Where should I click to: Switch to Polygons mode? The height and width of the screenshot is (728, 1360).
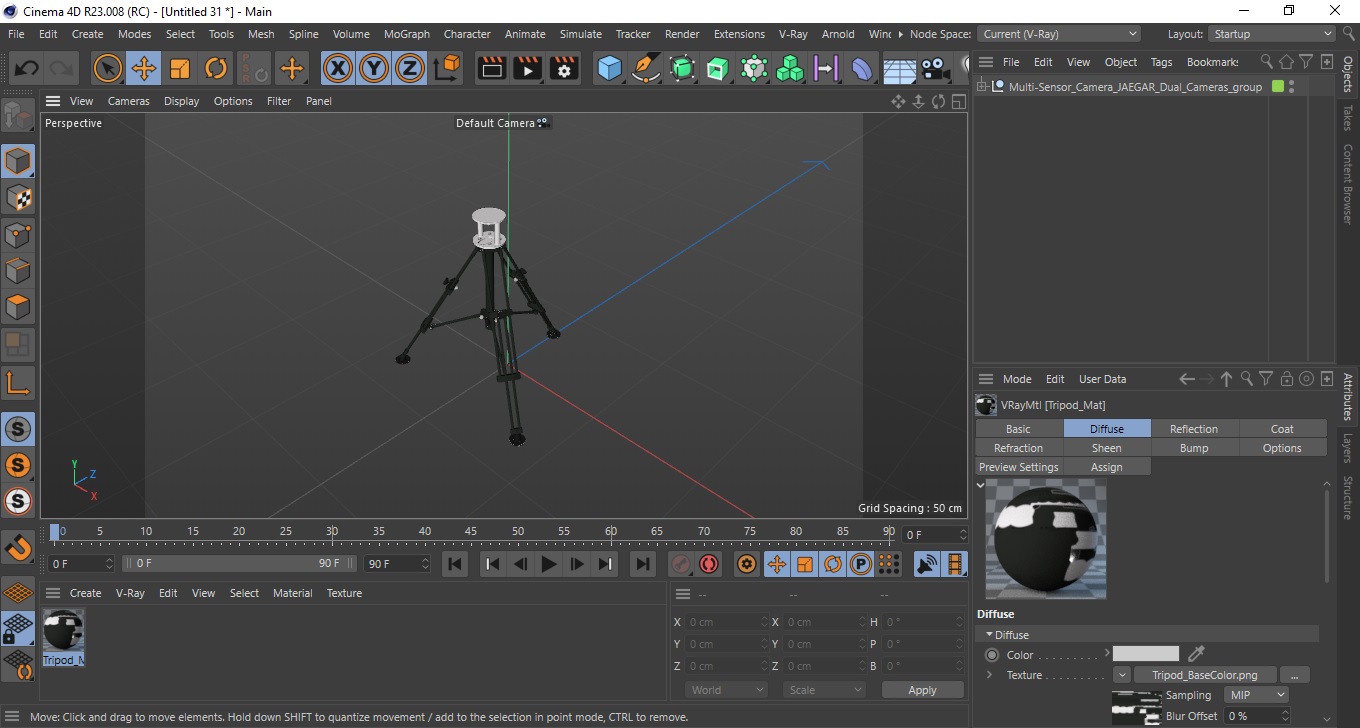tap(18, 307)
